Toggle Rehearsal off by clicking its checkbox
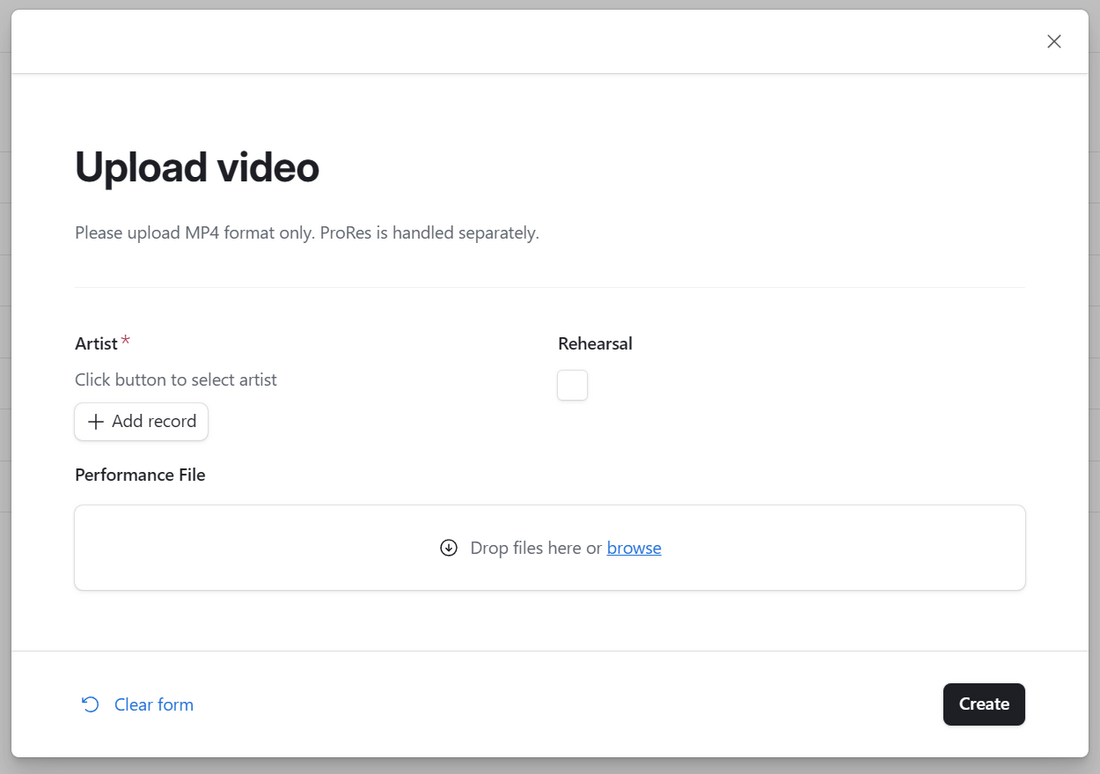This screenshot has height=774, width=1100. pyautogui.click(x=572, y=385)
